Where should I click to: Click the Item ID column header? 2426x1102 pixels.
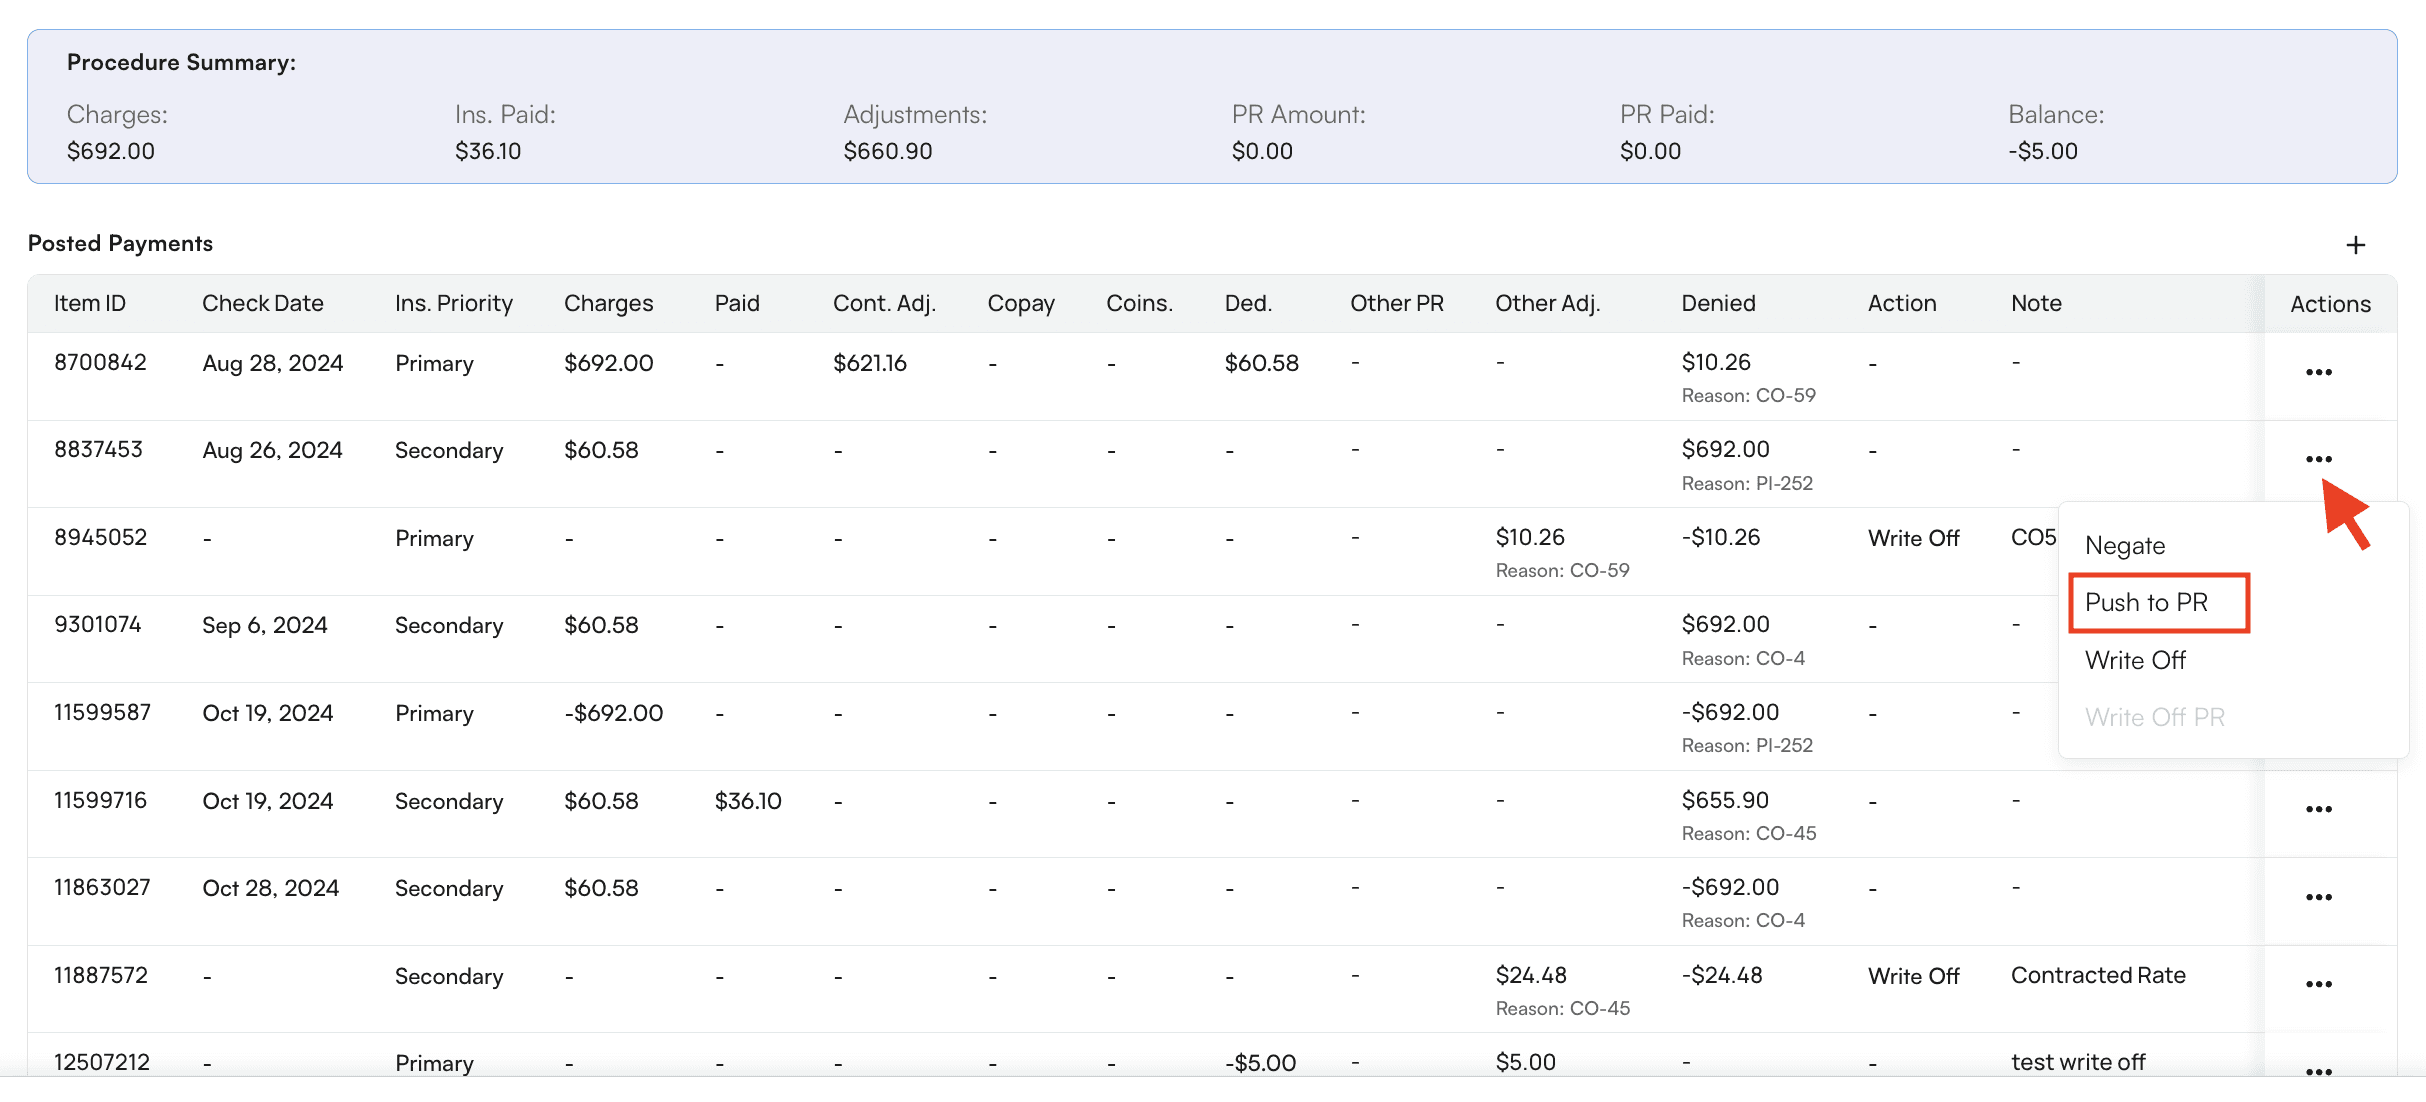click(x=89, y=304)
